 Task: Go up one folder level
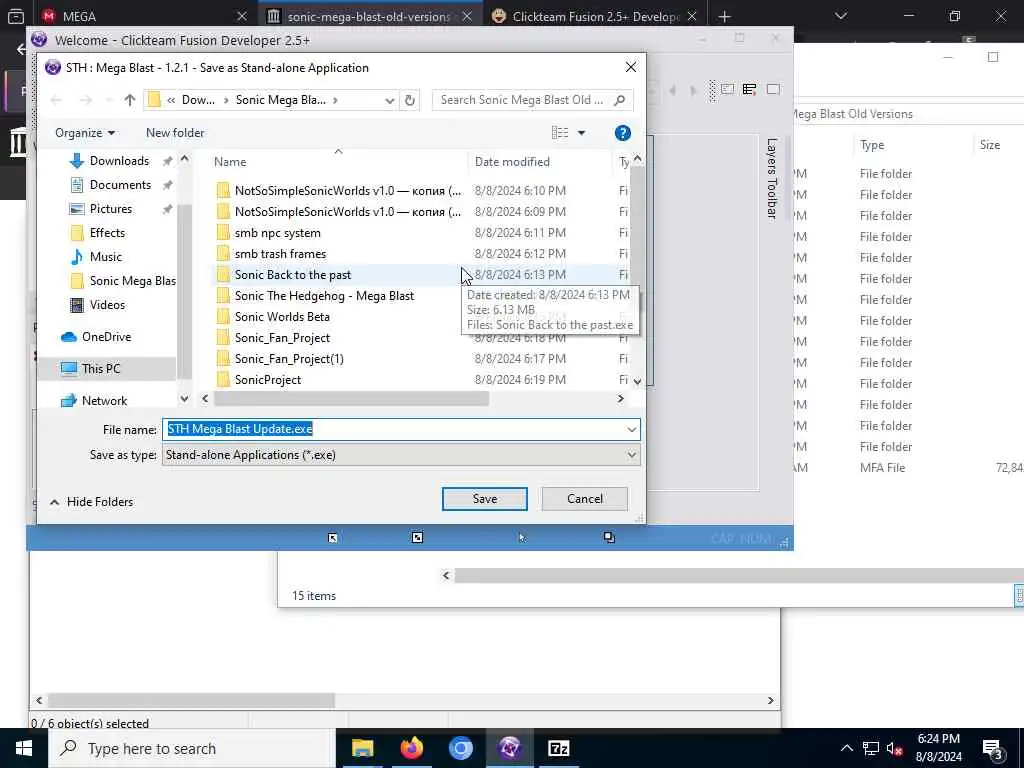(x=130, y=100)
